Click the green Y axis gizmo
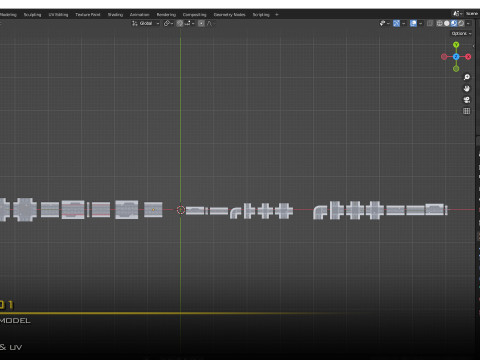The image size is (480, 360). pyautogui.click(x=456, y=45)
